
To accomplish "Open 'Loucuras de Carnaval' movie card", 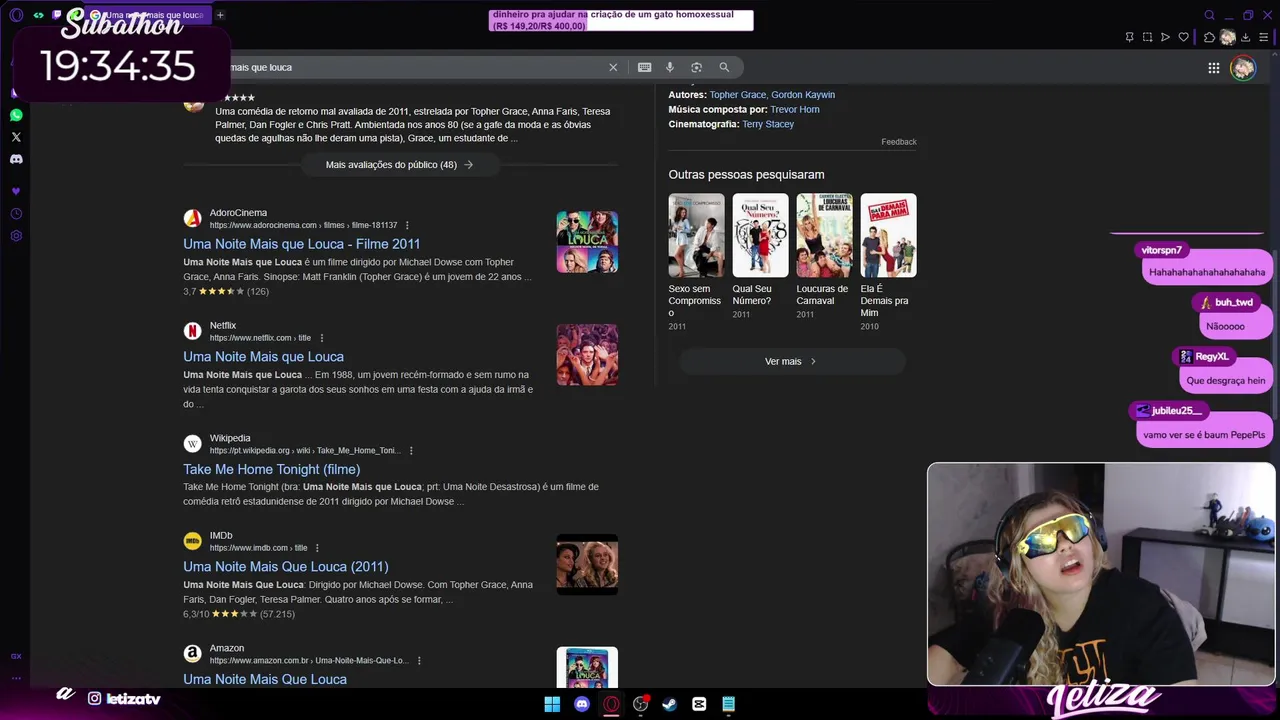I will 824,256.
